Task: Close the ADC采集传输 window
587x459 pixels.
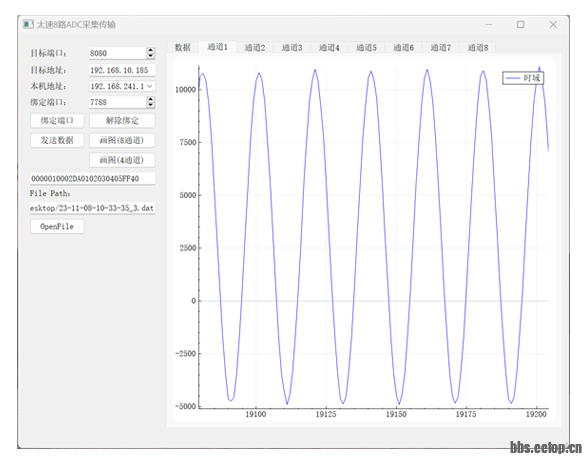Action: click(553, 24)
